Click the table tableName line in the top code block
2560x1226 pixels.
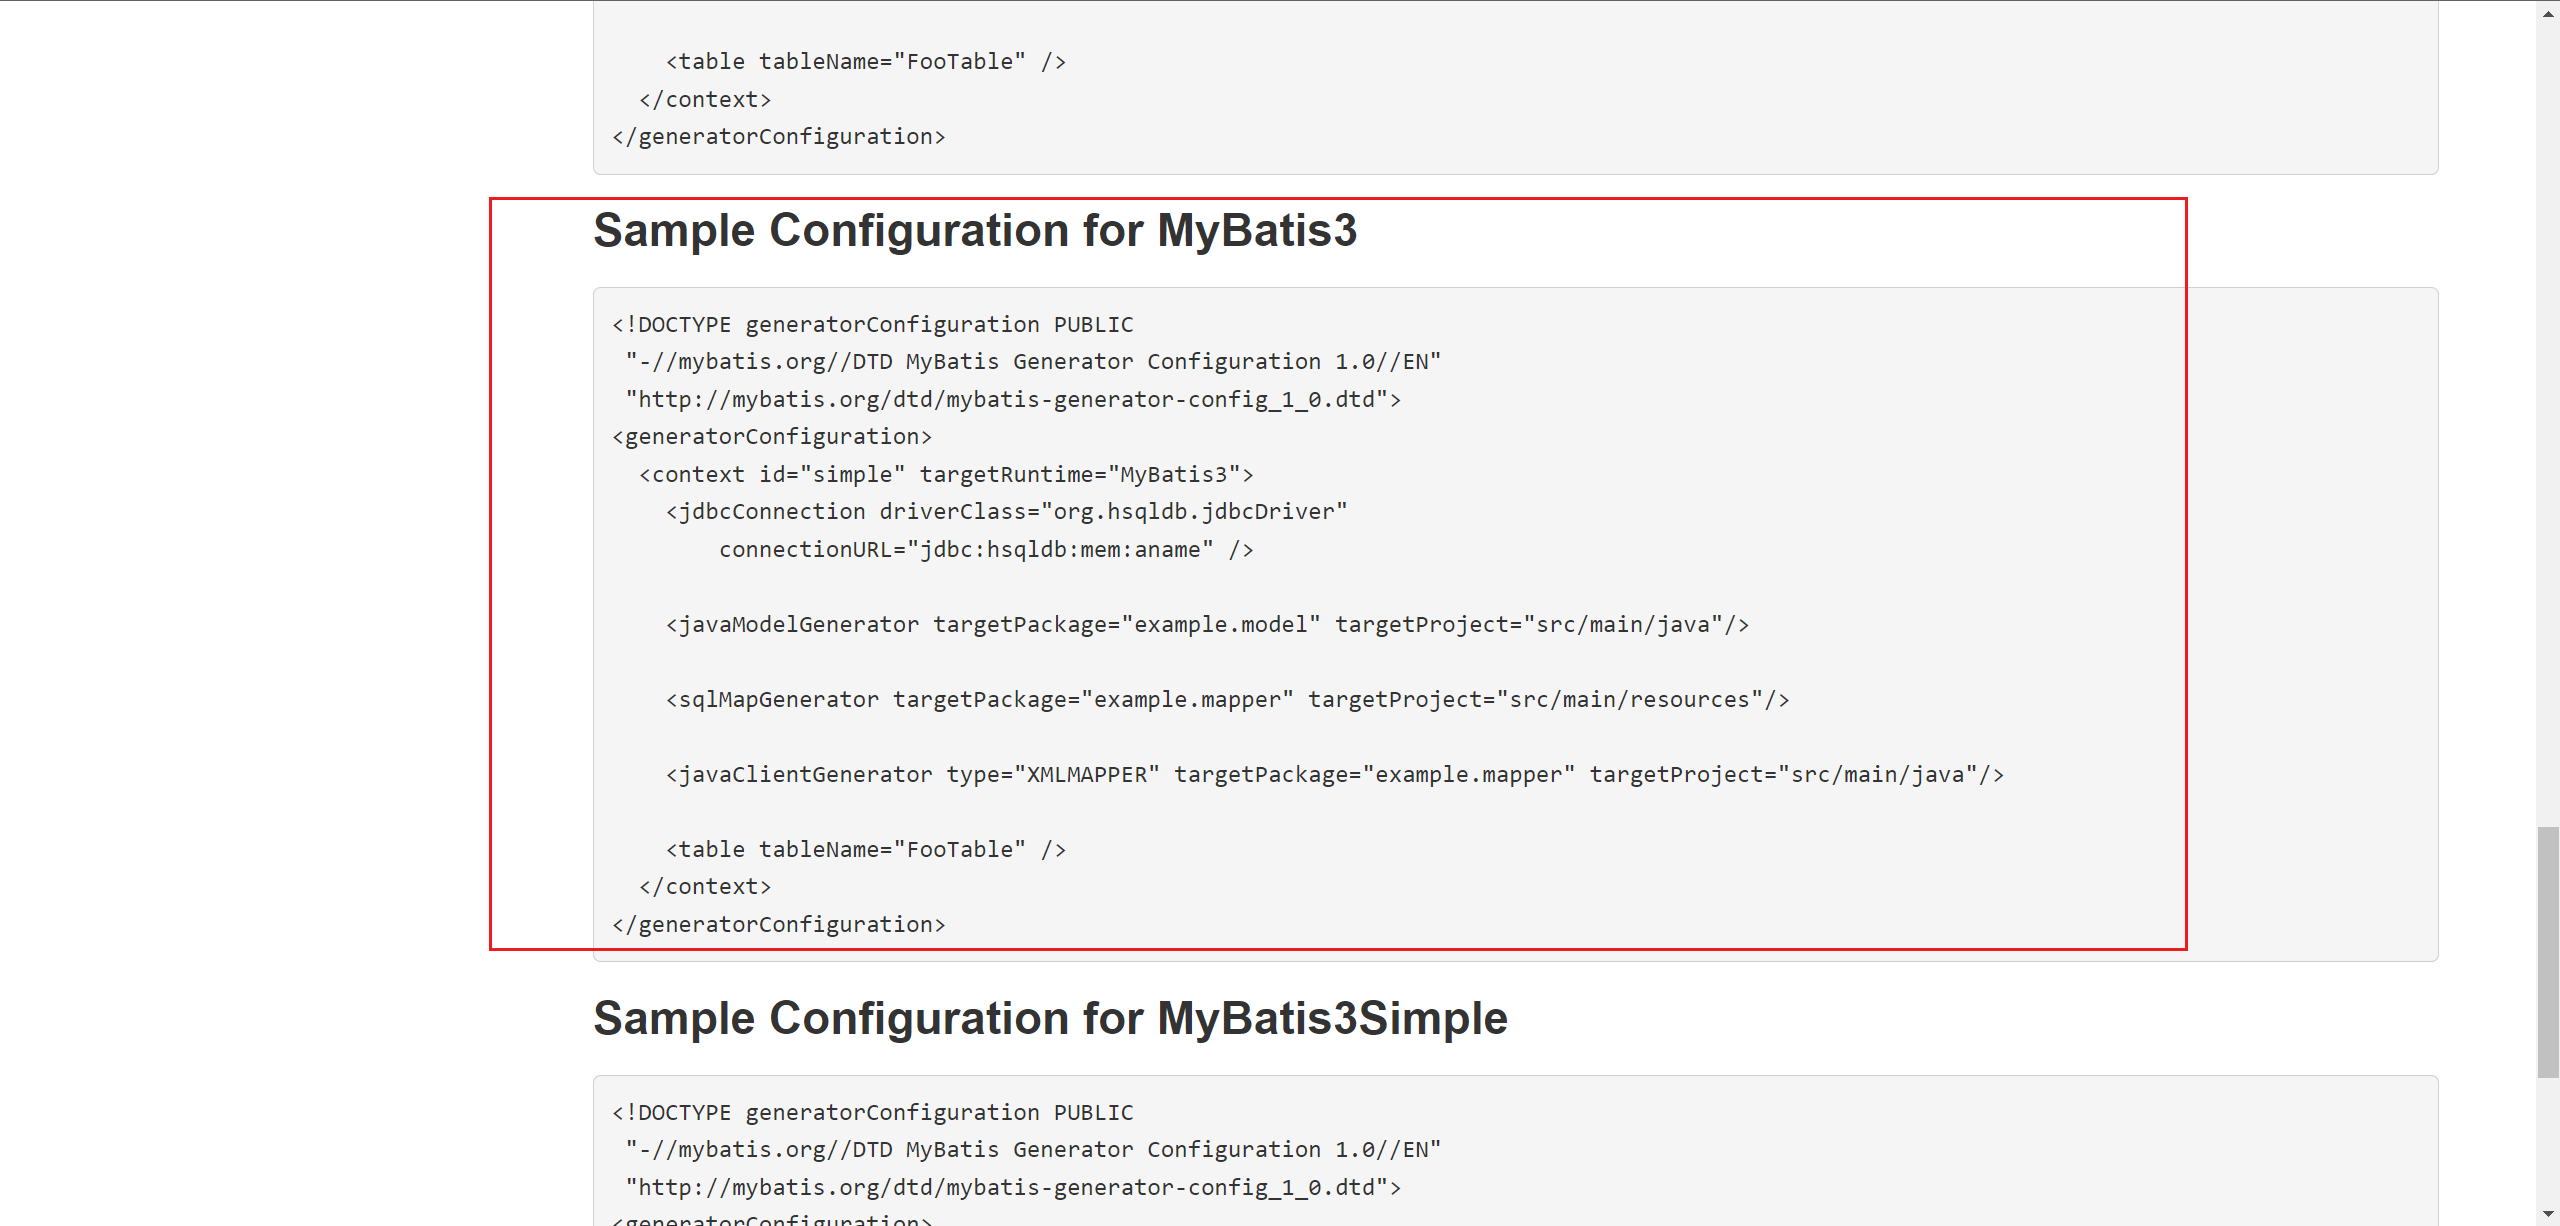[x=866, y=61]
